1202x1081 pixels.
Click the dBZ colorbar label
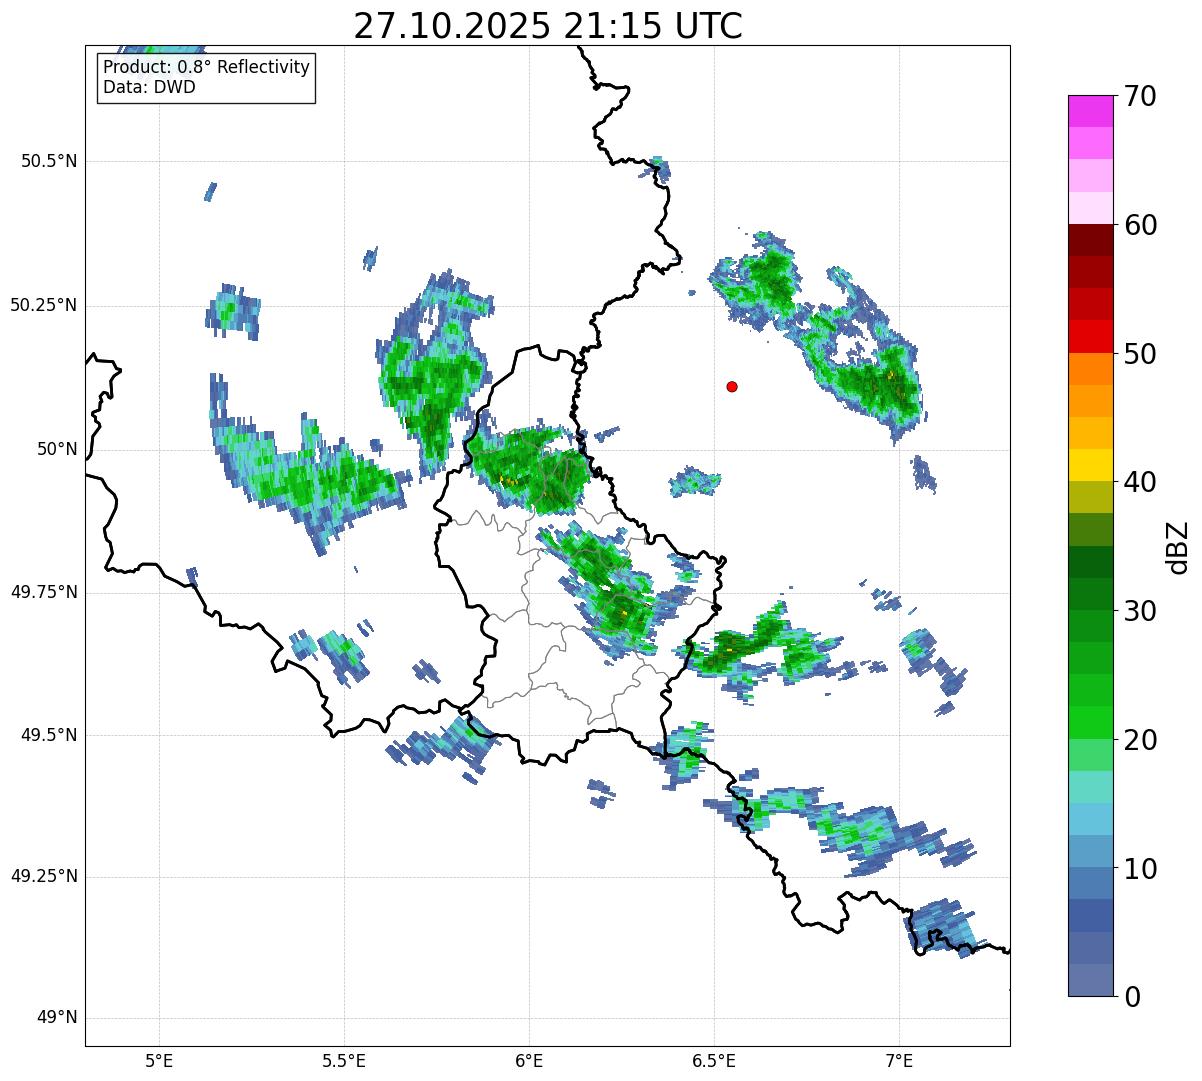tap(1179, 547)
